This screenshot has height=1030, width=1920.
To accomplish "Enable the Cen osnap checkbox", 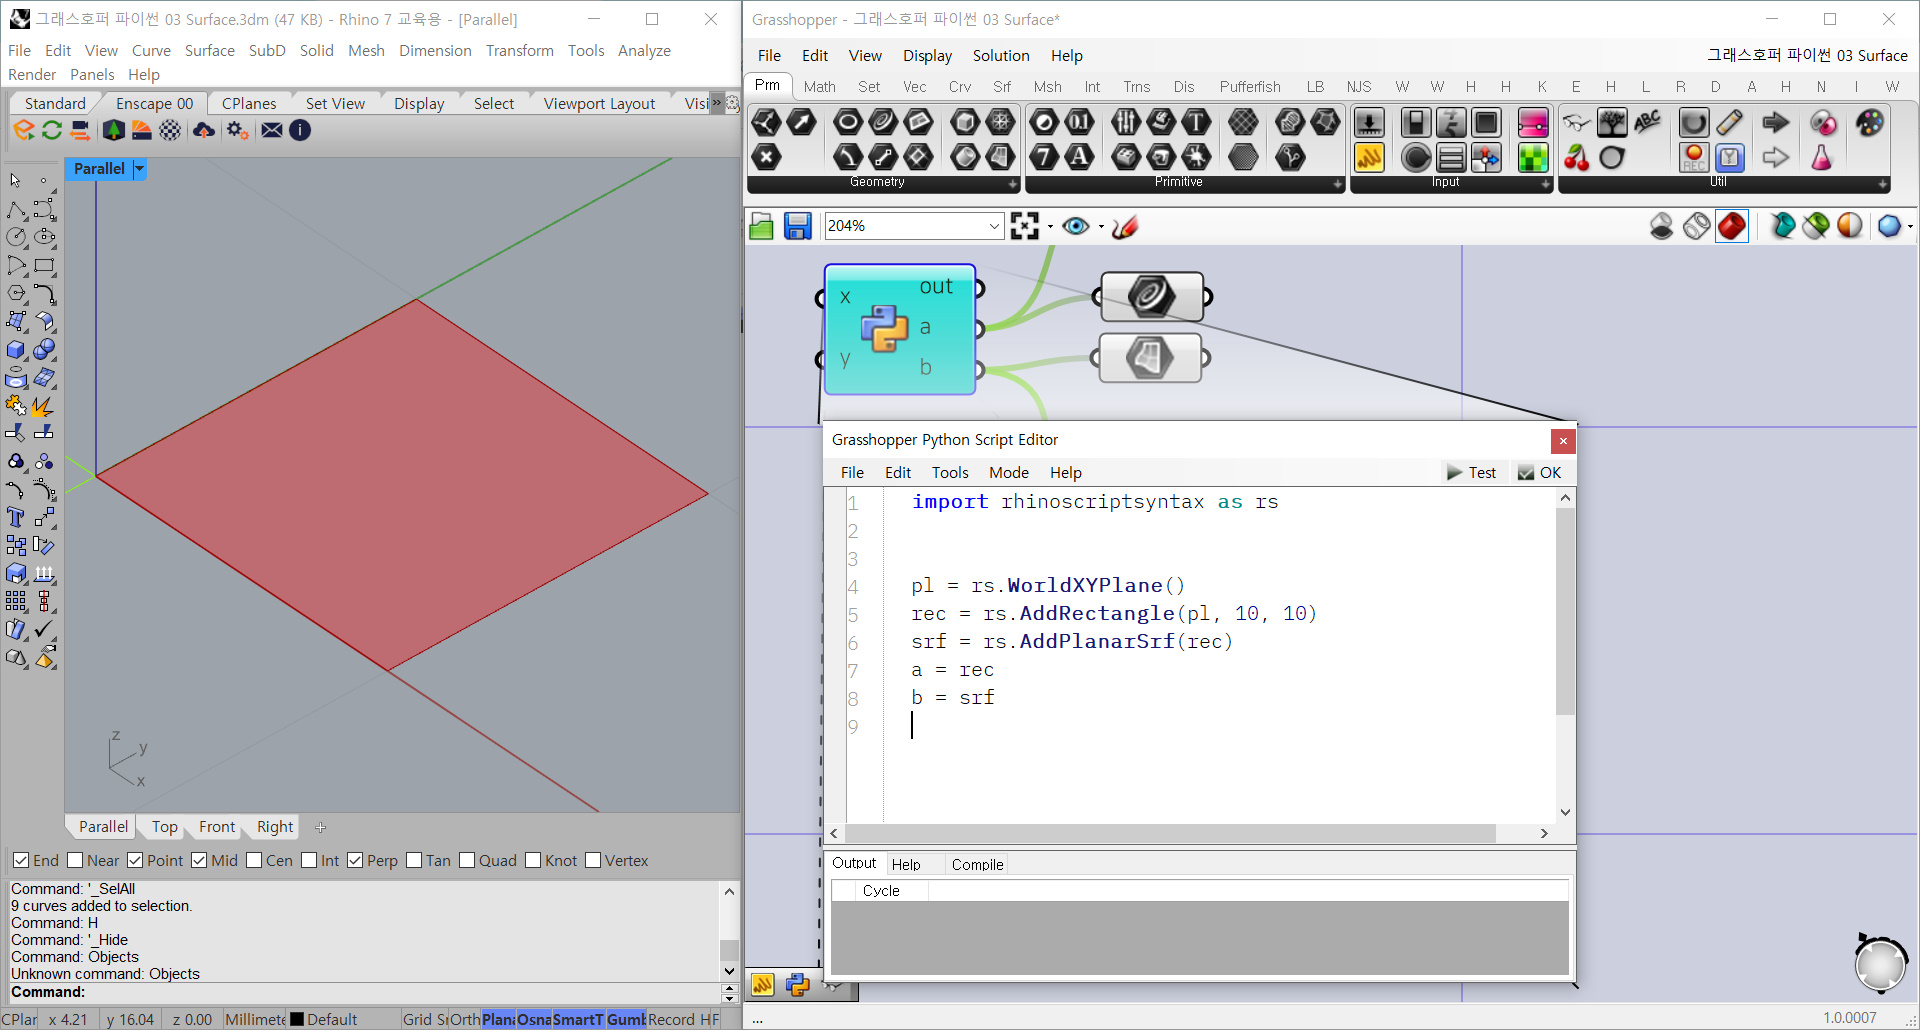I will [x=254, y=860].
